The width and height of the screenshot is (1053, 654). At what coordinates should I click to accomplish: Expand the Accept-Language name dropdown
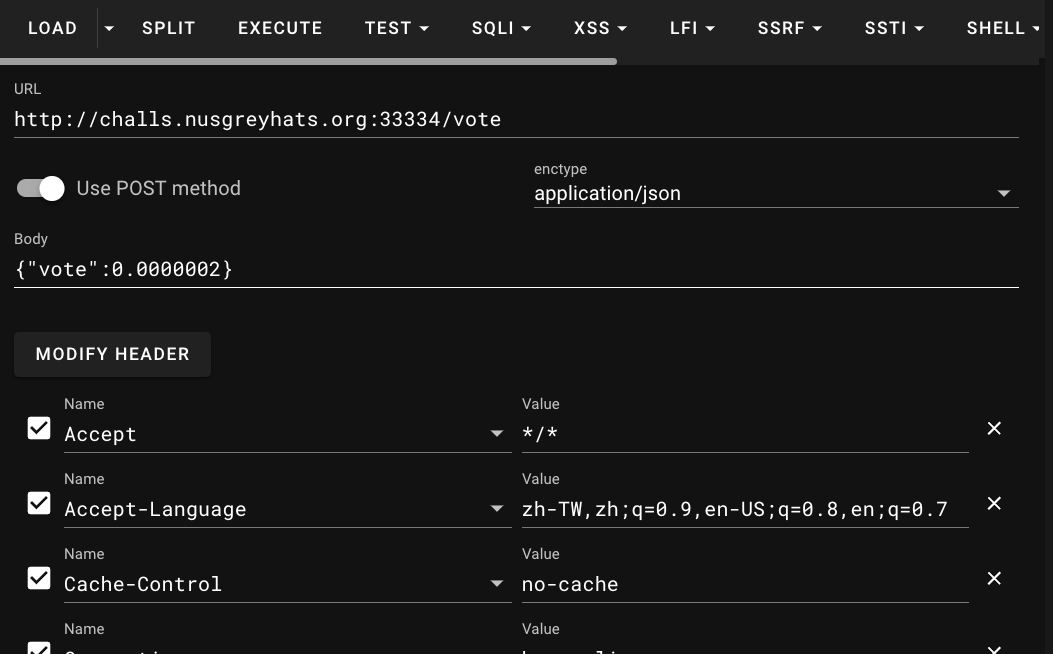tap(497, 509)
